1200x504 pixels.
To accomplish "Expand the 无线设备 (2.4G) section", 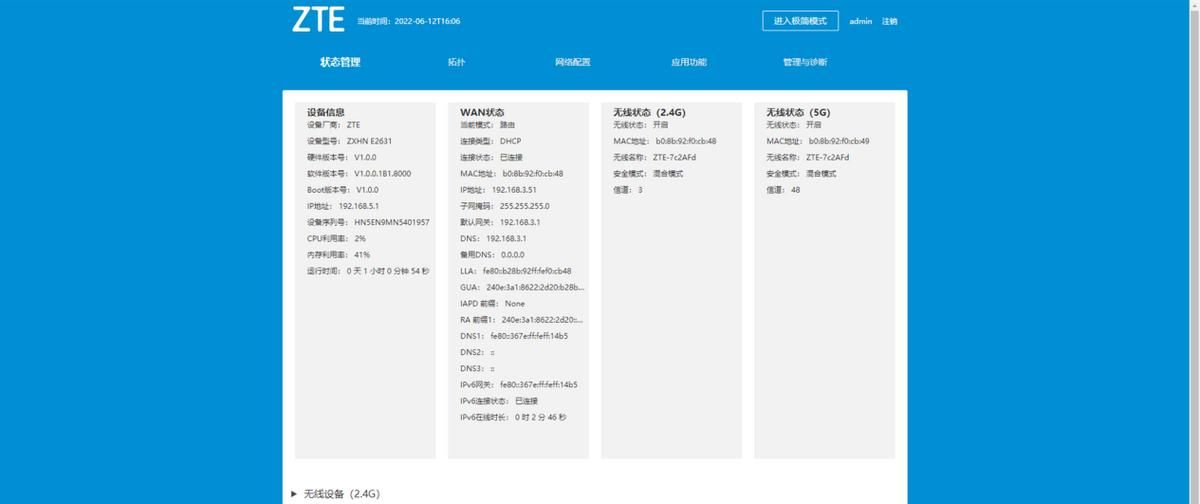I will point(335,494).
